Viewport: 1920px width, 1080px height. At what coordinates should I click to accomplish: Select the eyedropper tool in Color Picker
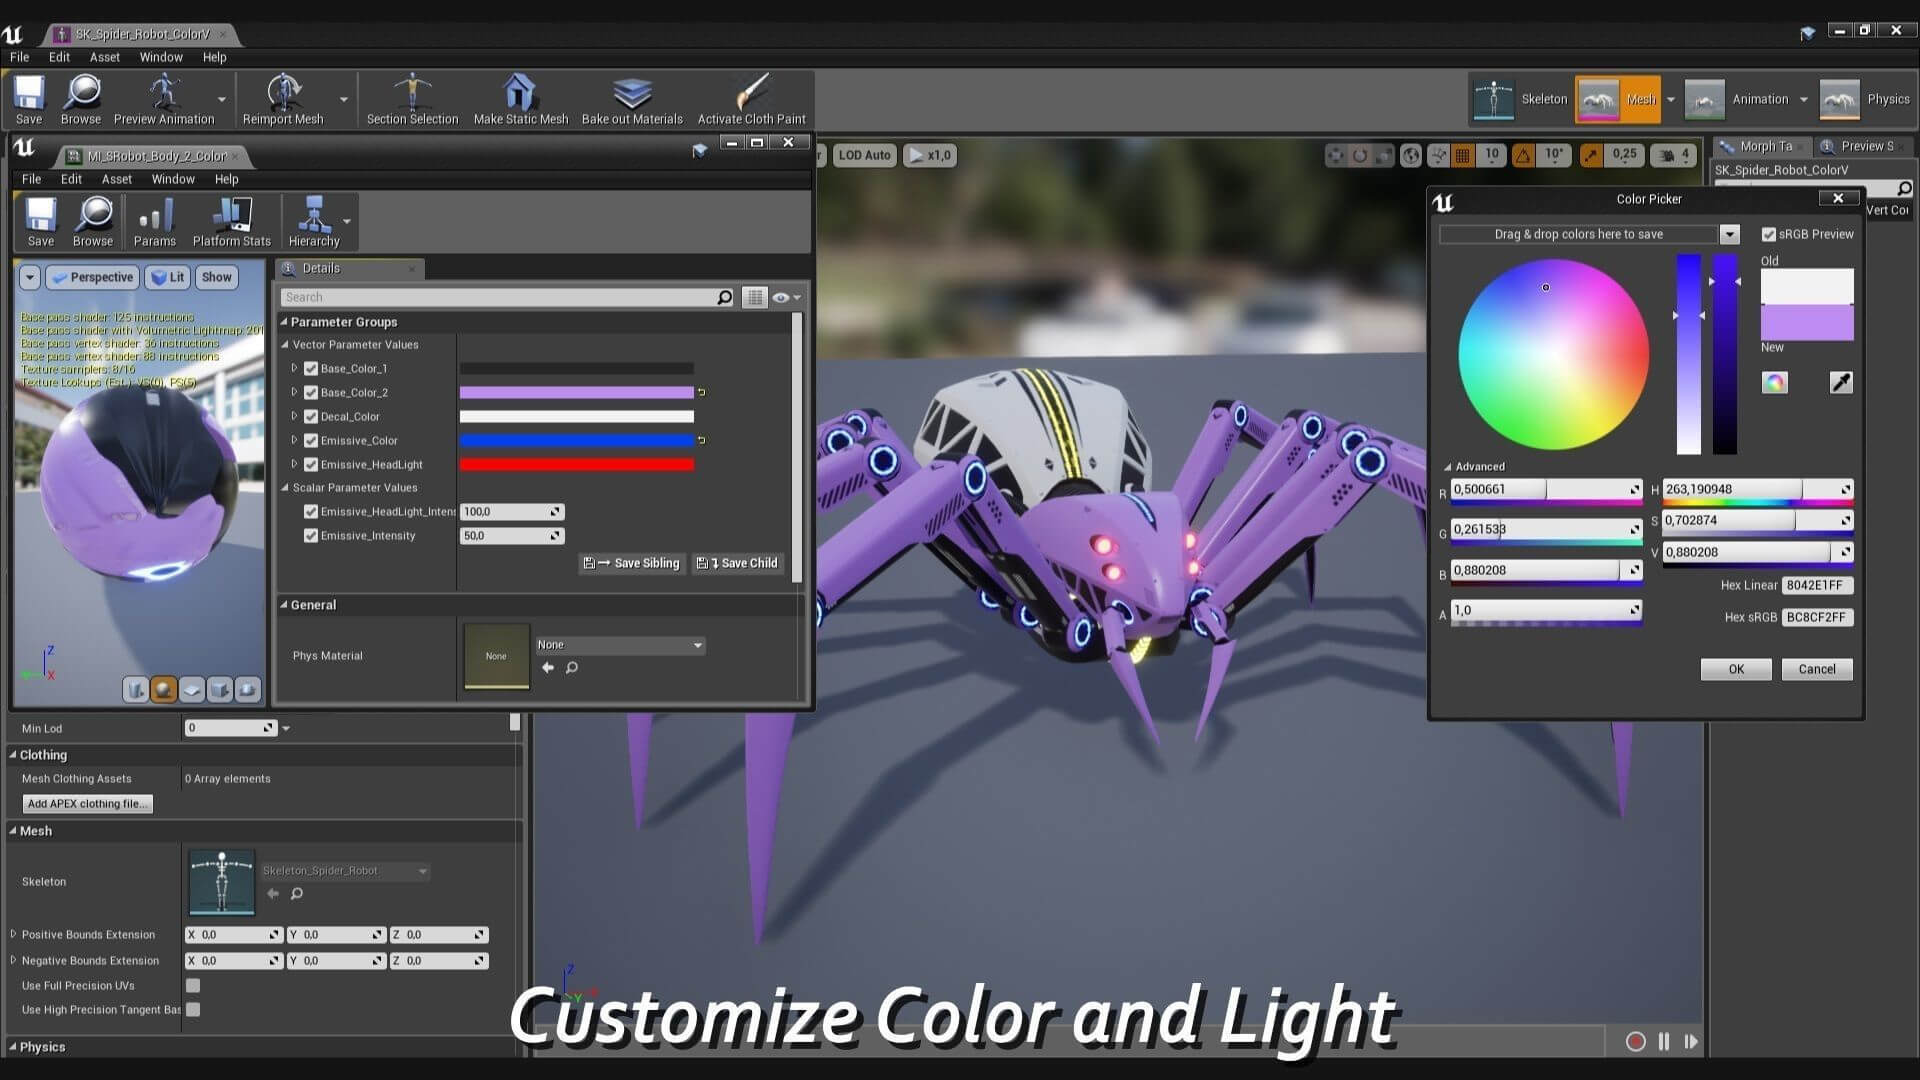(x=1840, y=382)
